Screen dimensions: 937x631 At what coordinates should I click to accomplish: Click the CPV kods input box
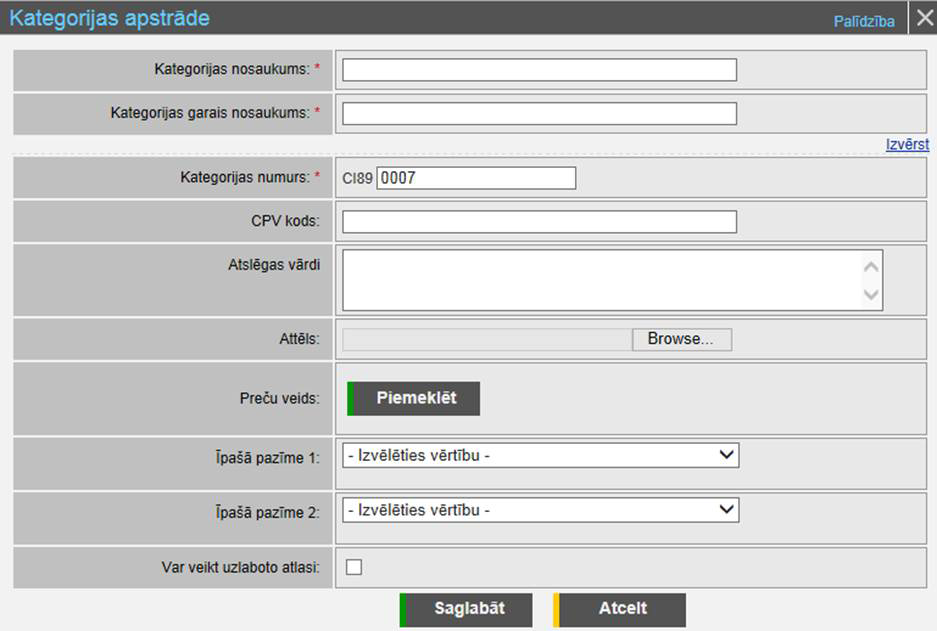pos(539,221)
